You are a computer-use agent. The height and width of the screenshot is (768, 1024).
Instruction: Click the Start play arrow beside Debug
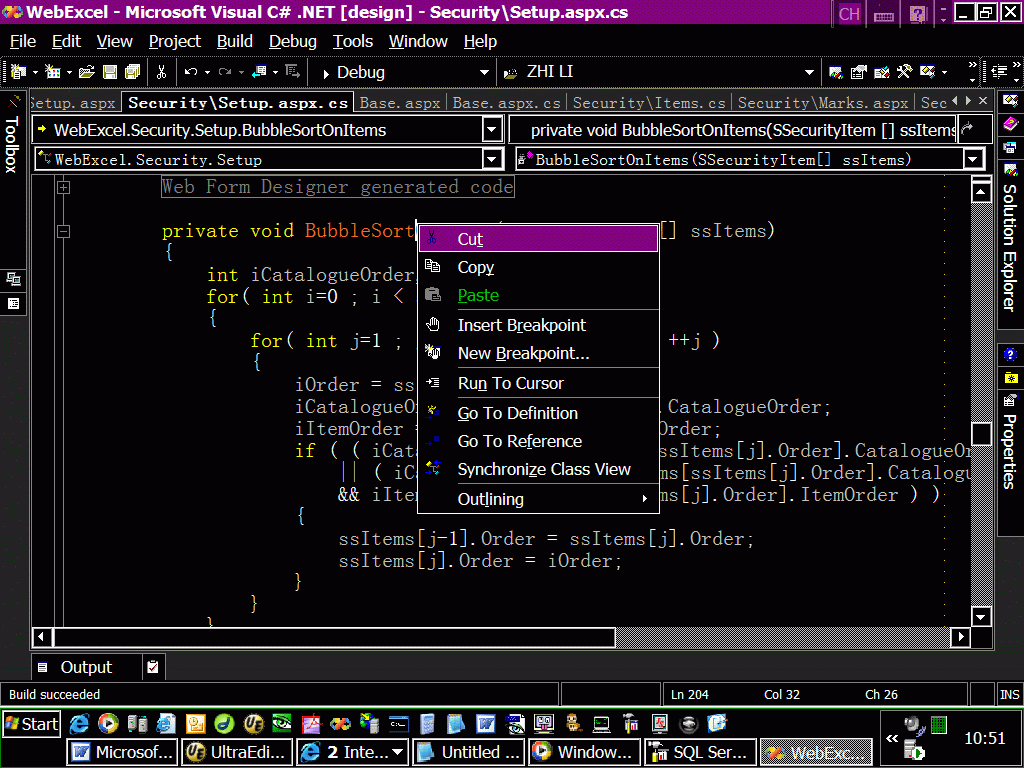(327, 73)
